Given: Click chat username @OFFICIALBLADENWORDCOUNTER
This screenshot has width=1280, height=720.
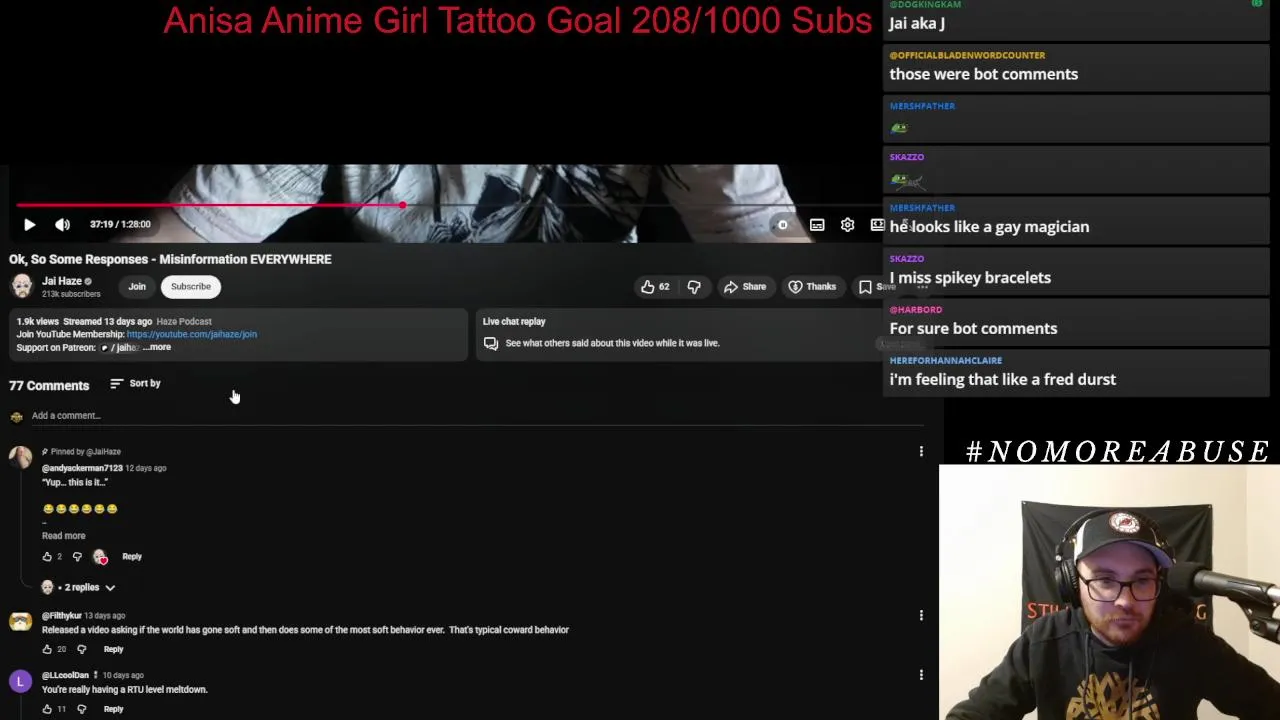Looking at the screenshot, I should point(967,56).
